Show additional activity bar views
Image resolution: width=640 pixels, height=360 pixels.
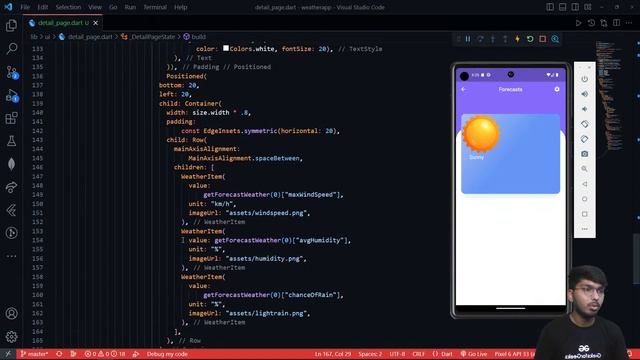11,256
